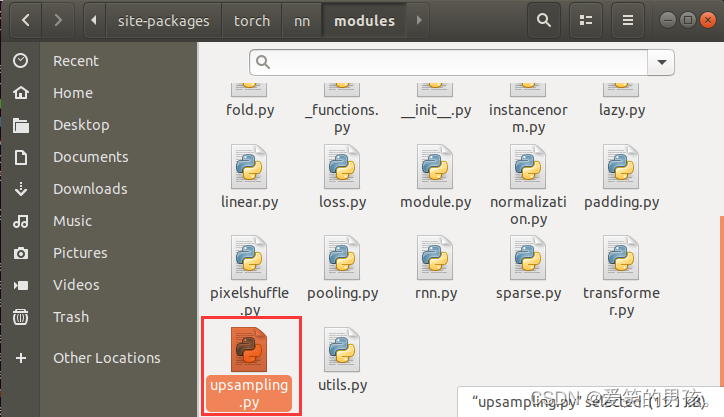
Task: Select the transformer.py file icon
Action: coord(621,258)
